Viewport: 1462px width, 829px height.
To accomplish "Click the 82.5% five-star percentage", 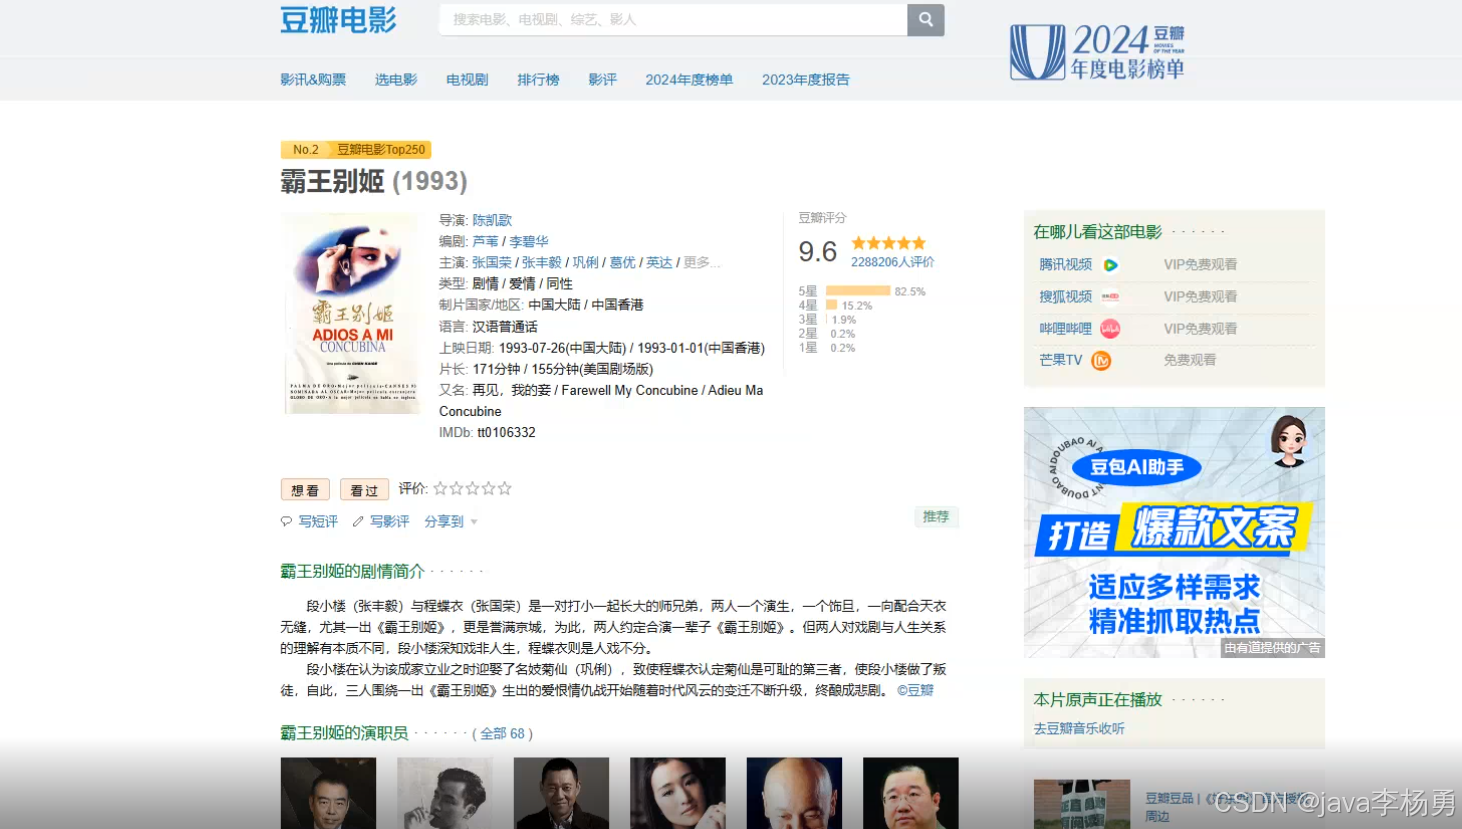I will point(910,292).
